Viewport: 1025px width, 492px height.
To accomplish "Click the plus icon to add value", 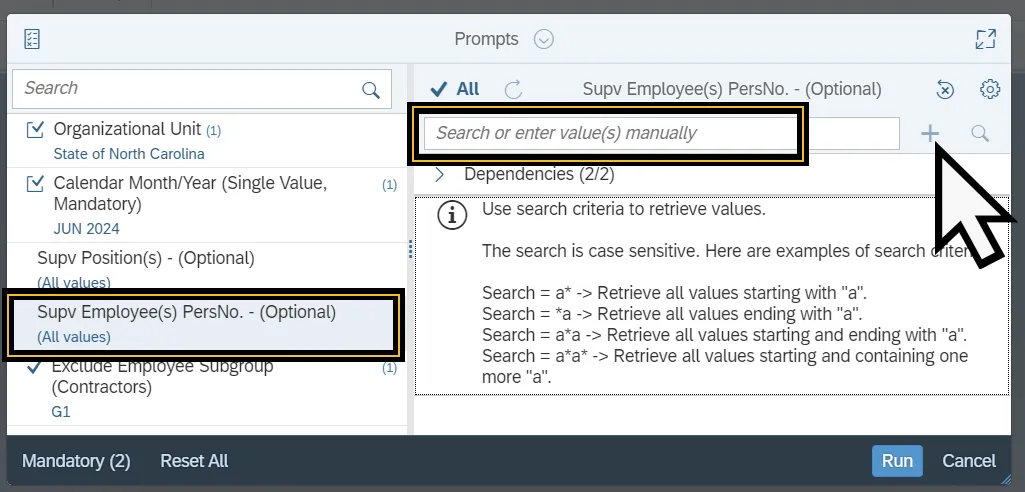I will tap(930, 133).
